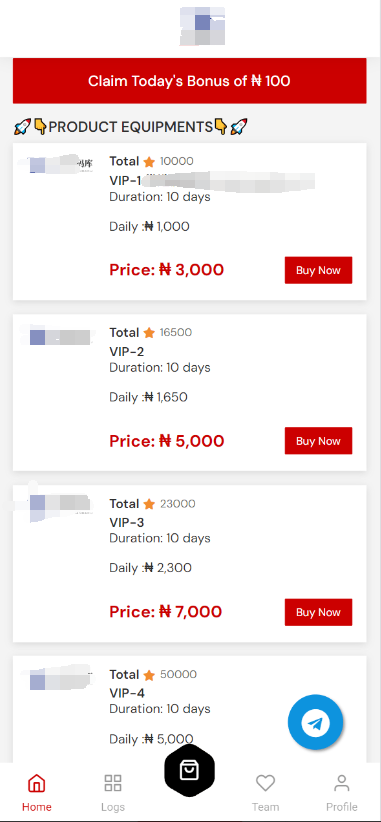Go to Home via house icon

point(36,783)
